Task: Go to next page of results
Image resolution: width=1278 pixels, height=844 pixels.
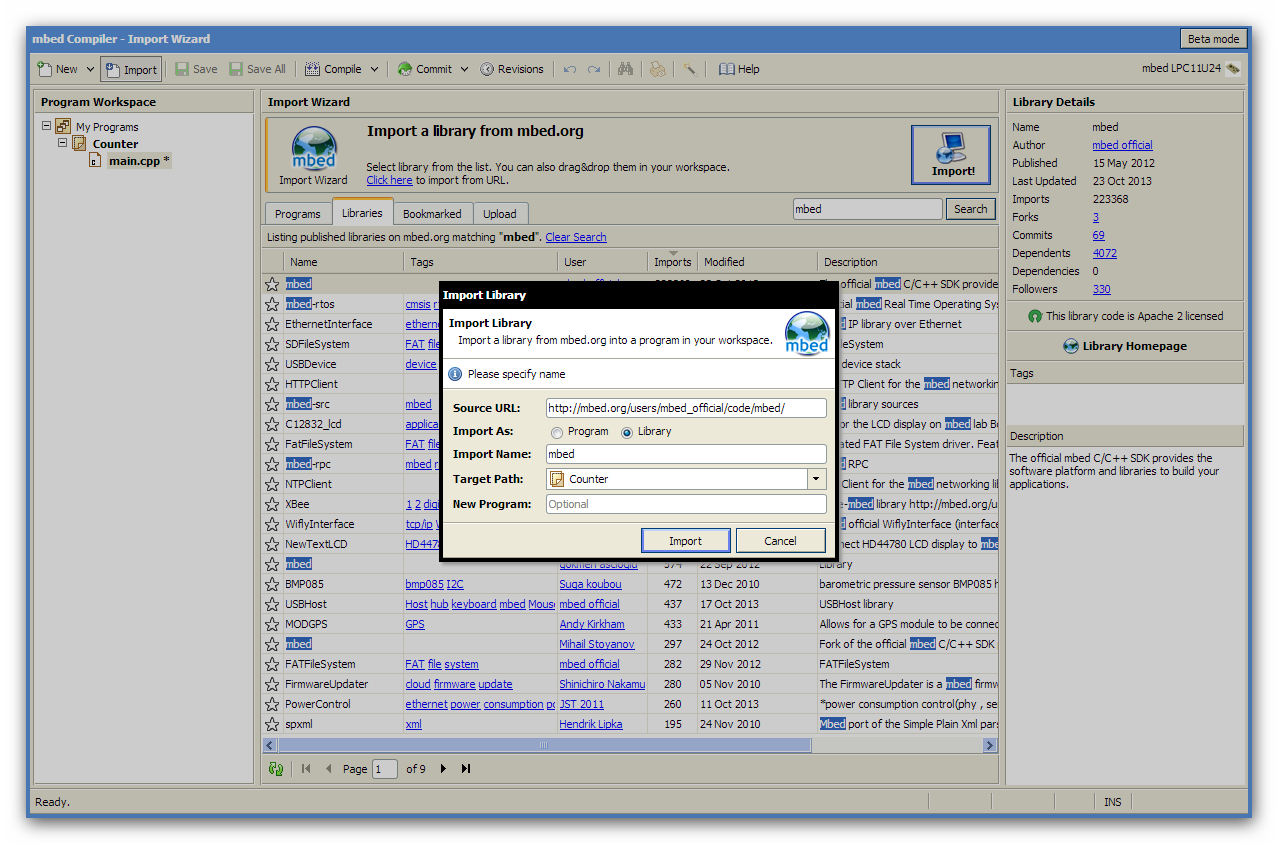Action: pos(443,769)
